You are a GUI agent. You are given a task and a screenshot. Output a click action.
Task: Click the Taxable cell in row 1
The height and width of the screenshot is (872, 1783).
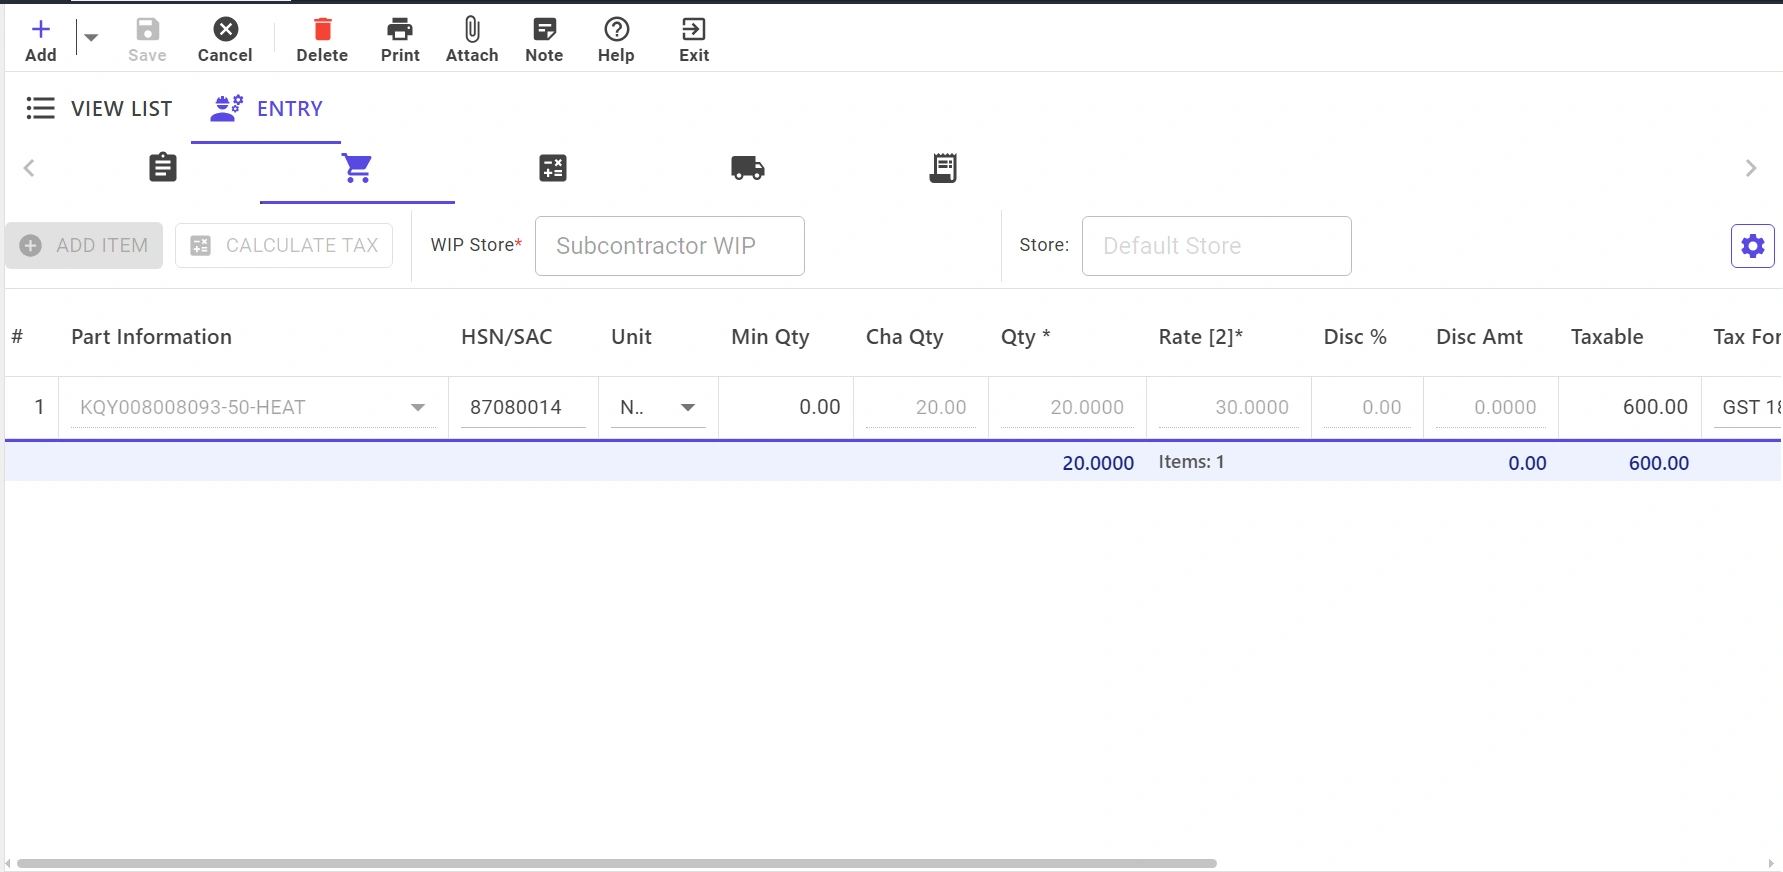click(1630, 407)
